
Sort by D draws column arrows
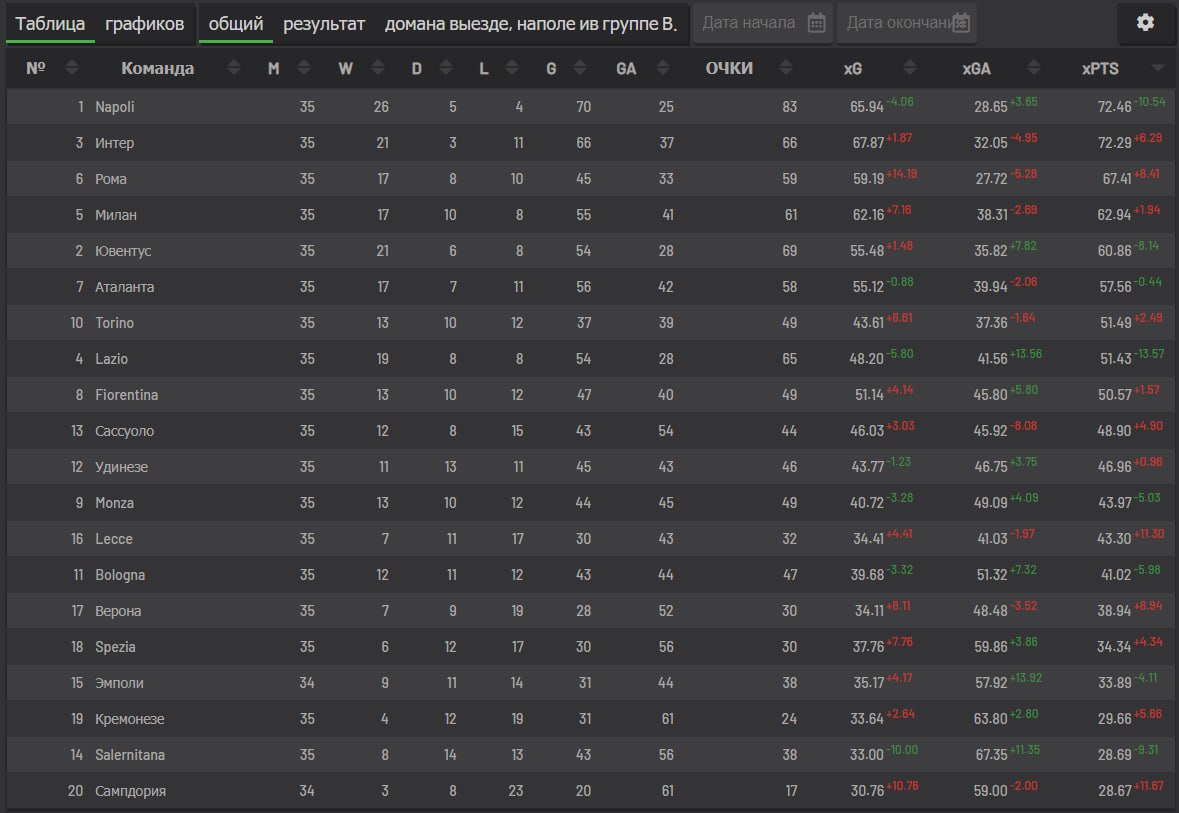click(x=446, y=68)
